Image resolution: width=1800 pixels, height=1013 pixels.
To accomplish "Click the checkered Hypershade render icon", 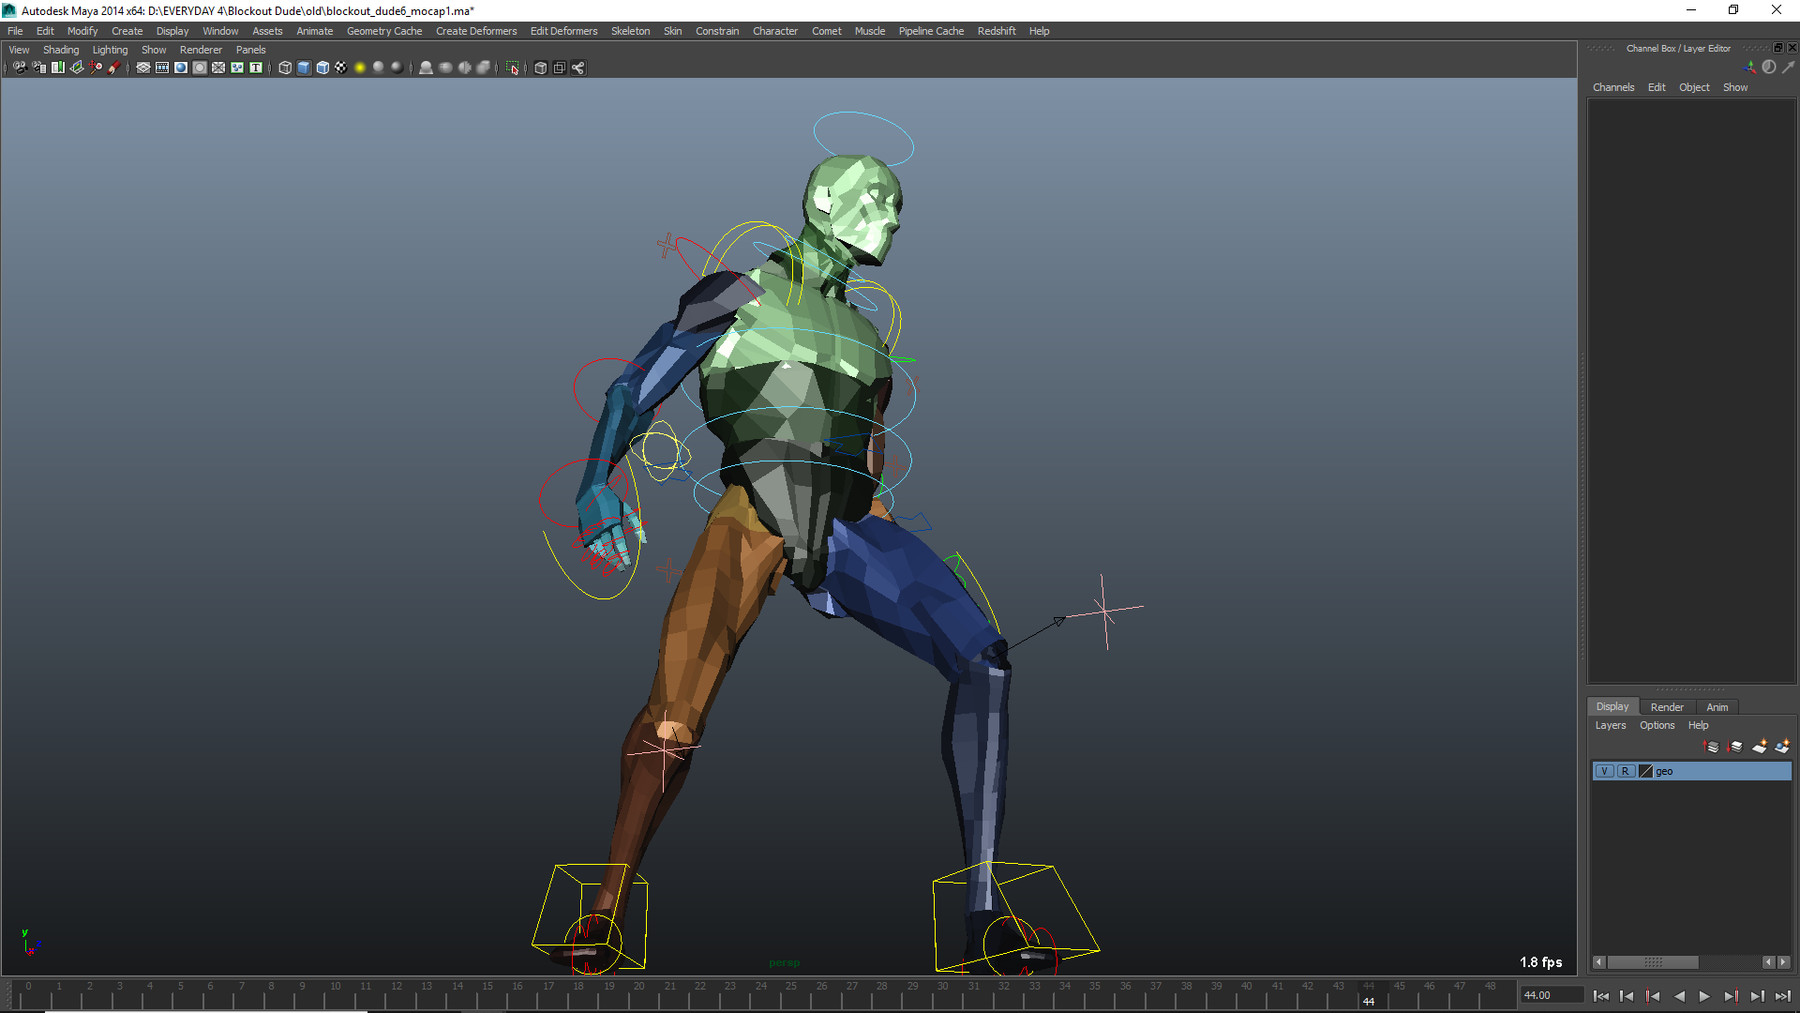I will (341, 68).
